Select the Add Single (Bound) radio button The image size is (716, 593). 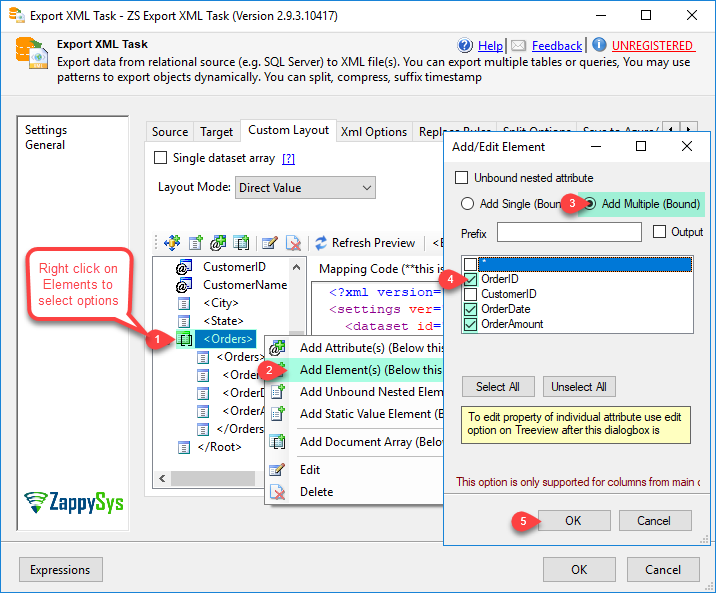point(467,204)
